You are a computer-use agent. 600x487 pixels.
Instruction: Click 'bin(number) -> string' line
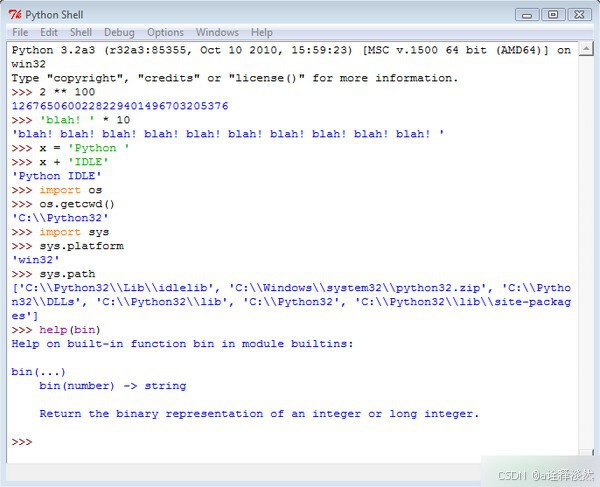coord(112,386)
